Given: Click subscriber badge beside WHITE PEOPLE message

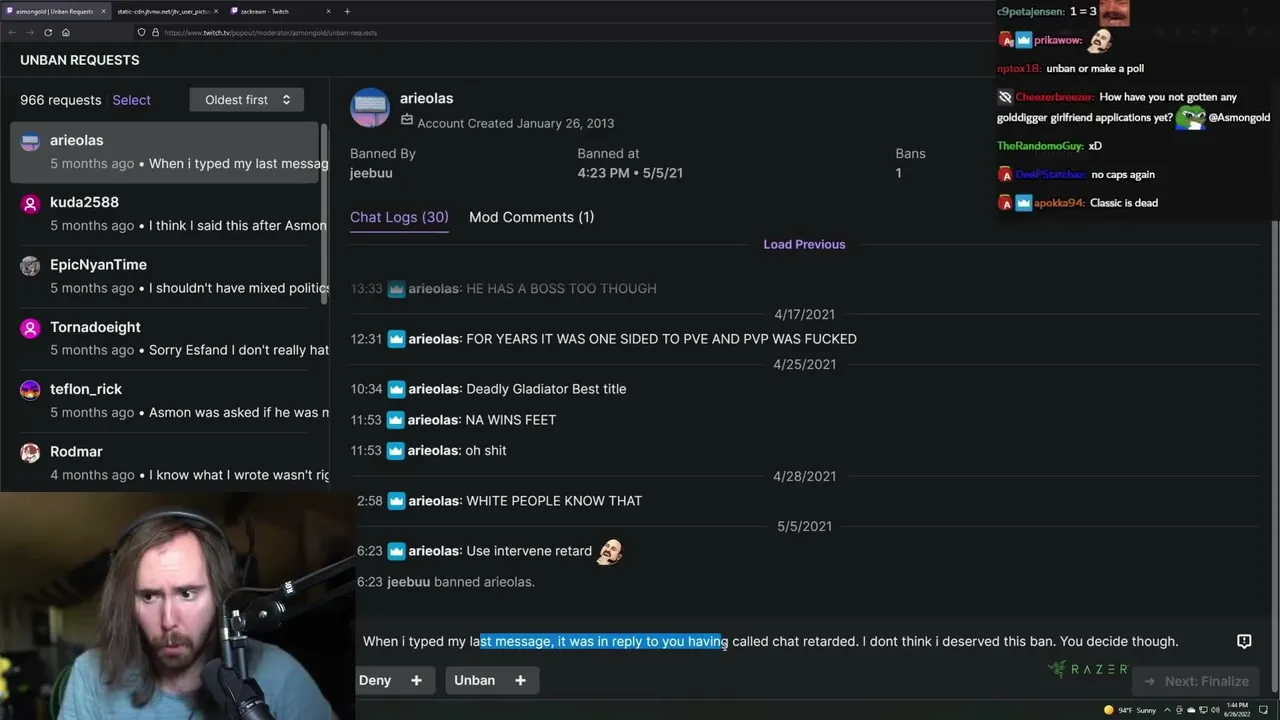Looking at the screenshot, I should click(396, 501).
